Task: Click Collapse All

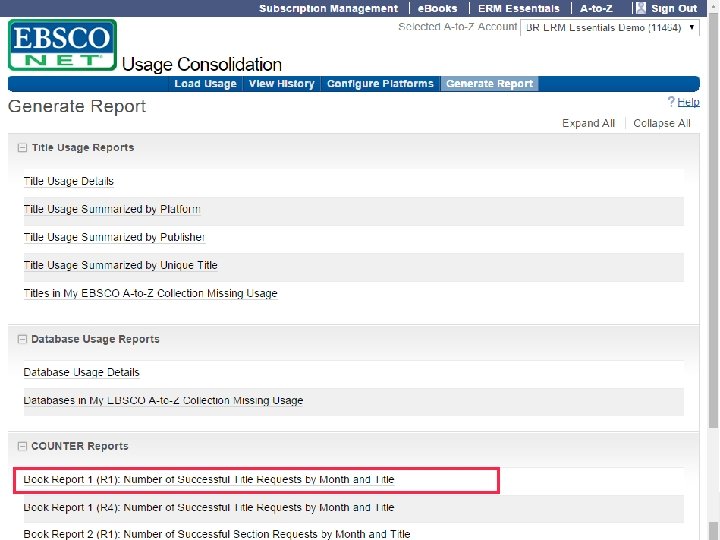Action: tap(662, 123)
